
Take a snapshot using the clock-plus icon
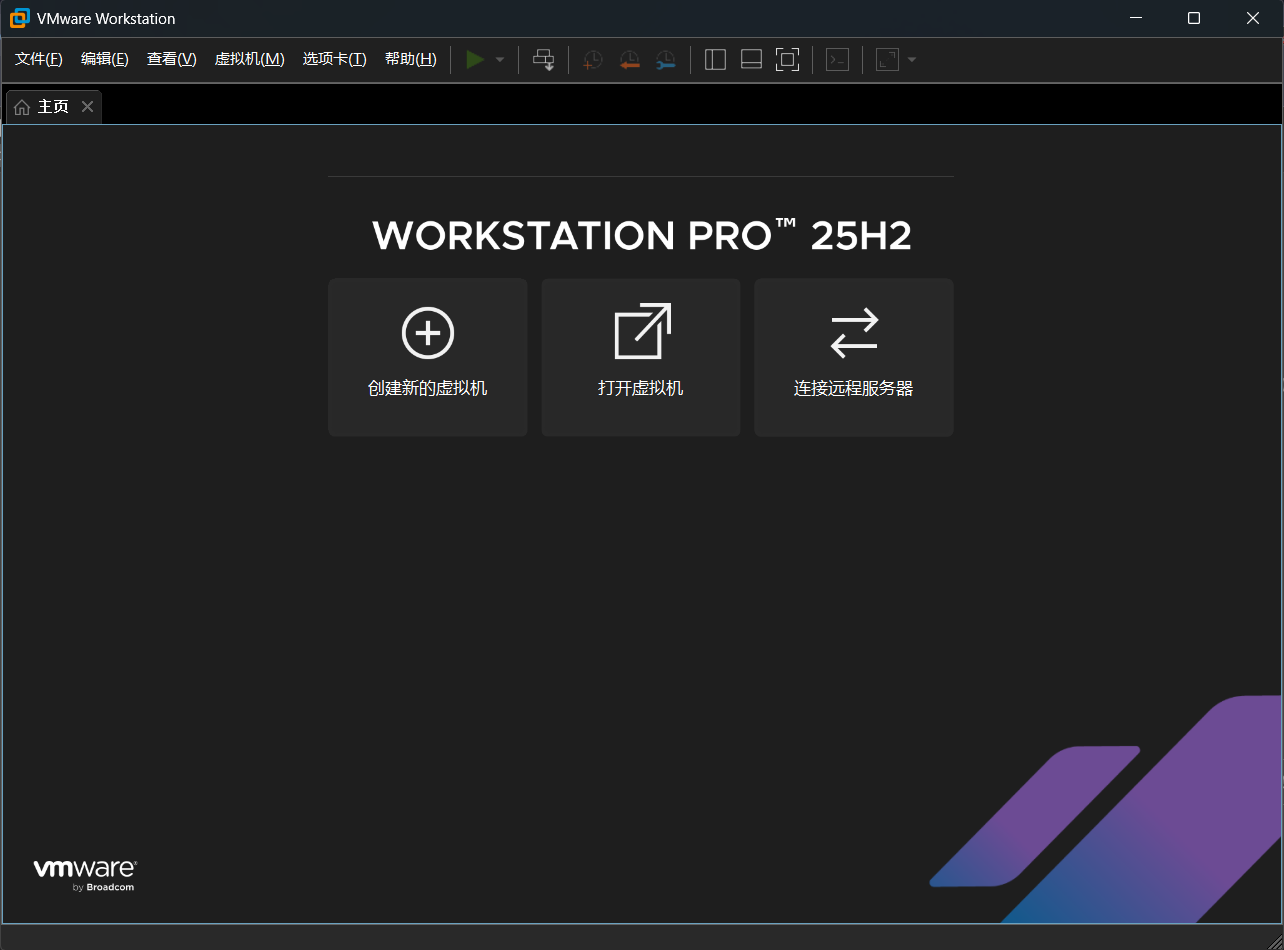tap(593, 60)
